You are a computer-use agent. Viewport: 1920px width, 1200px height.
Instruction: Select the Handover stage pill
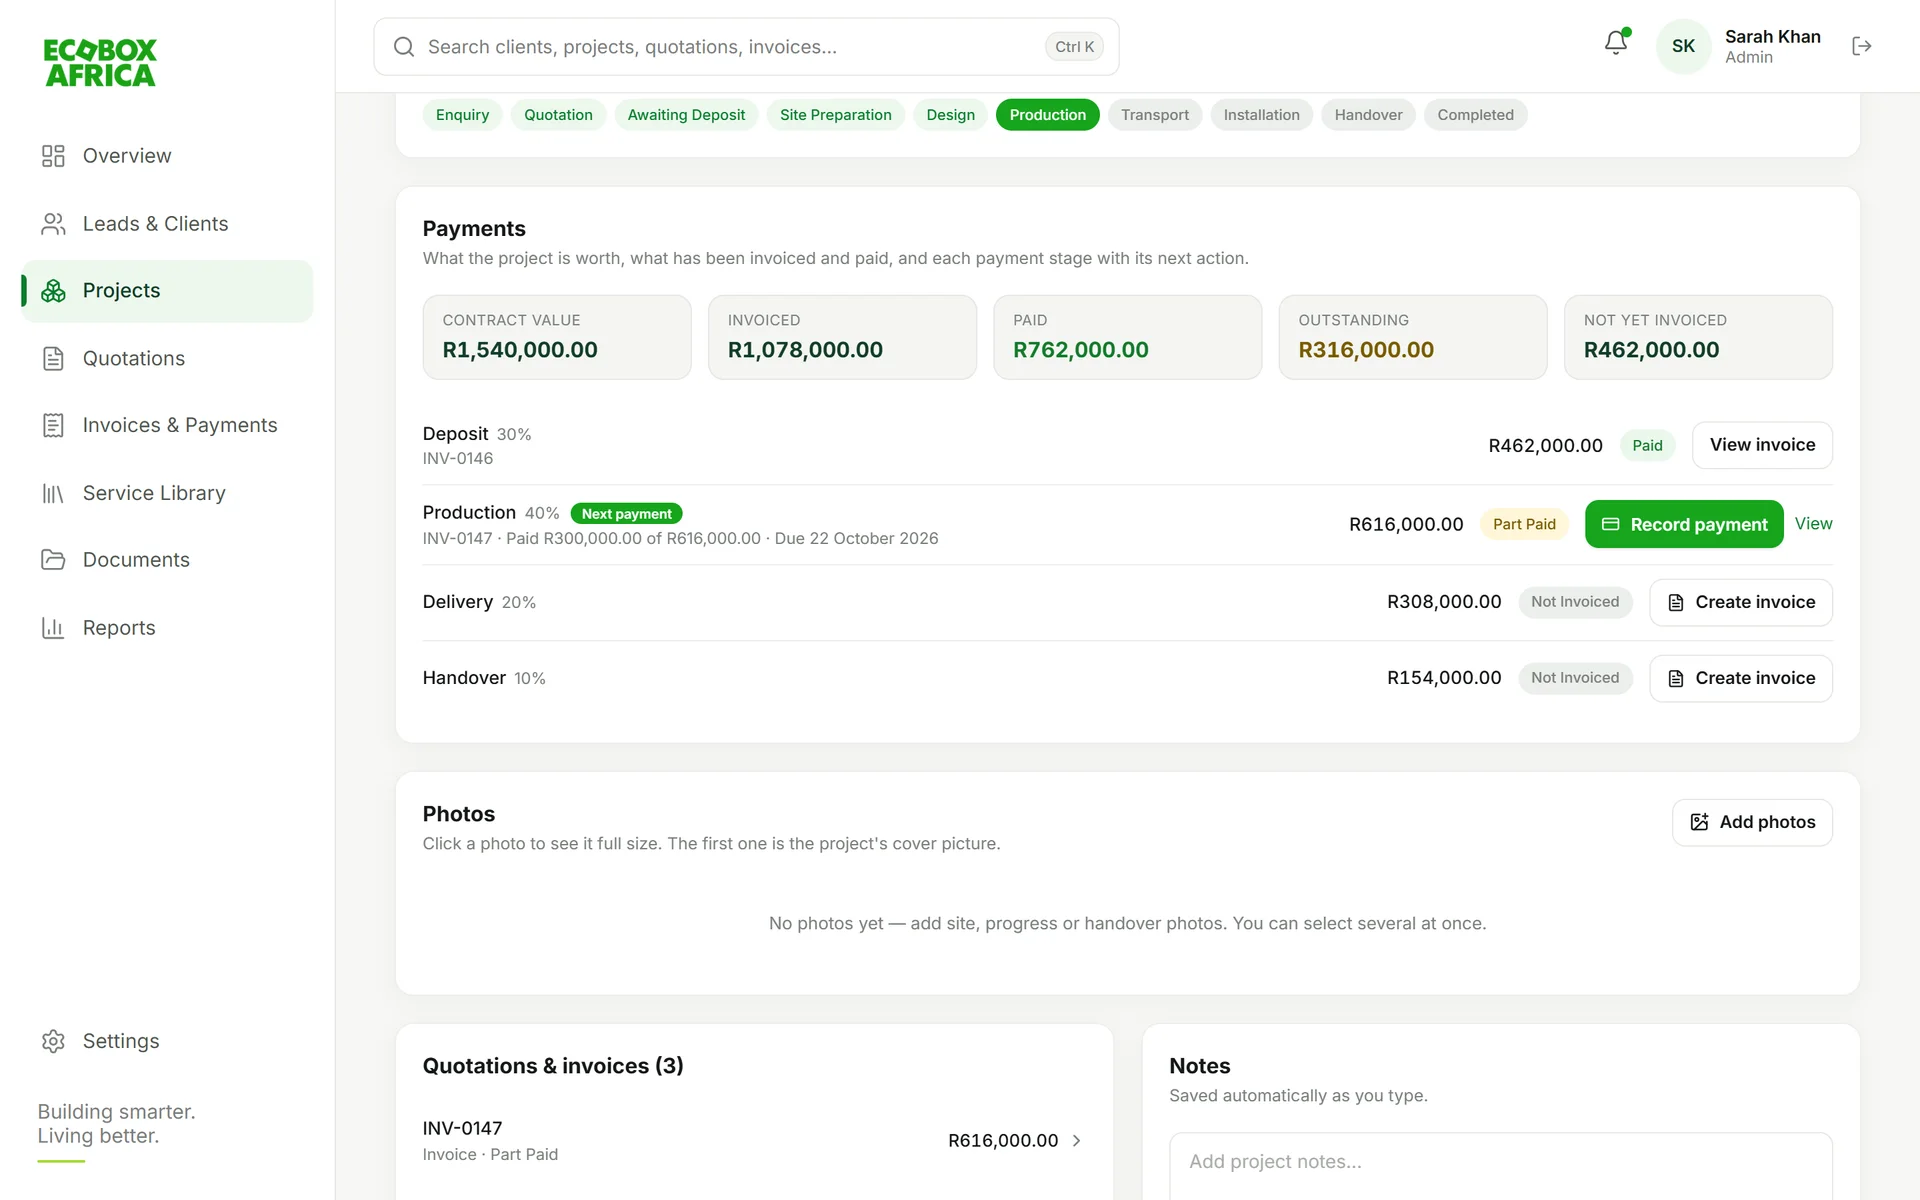pyautogui.click(x=1368, y=115)
